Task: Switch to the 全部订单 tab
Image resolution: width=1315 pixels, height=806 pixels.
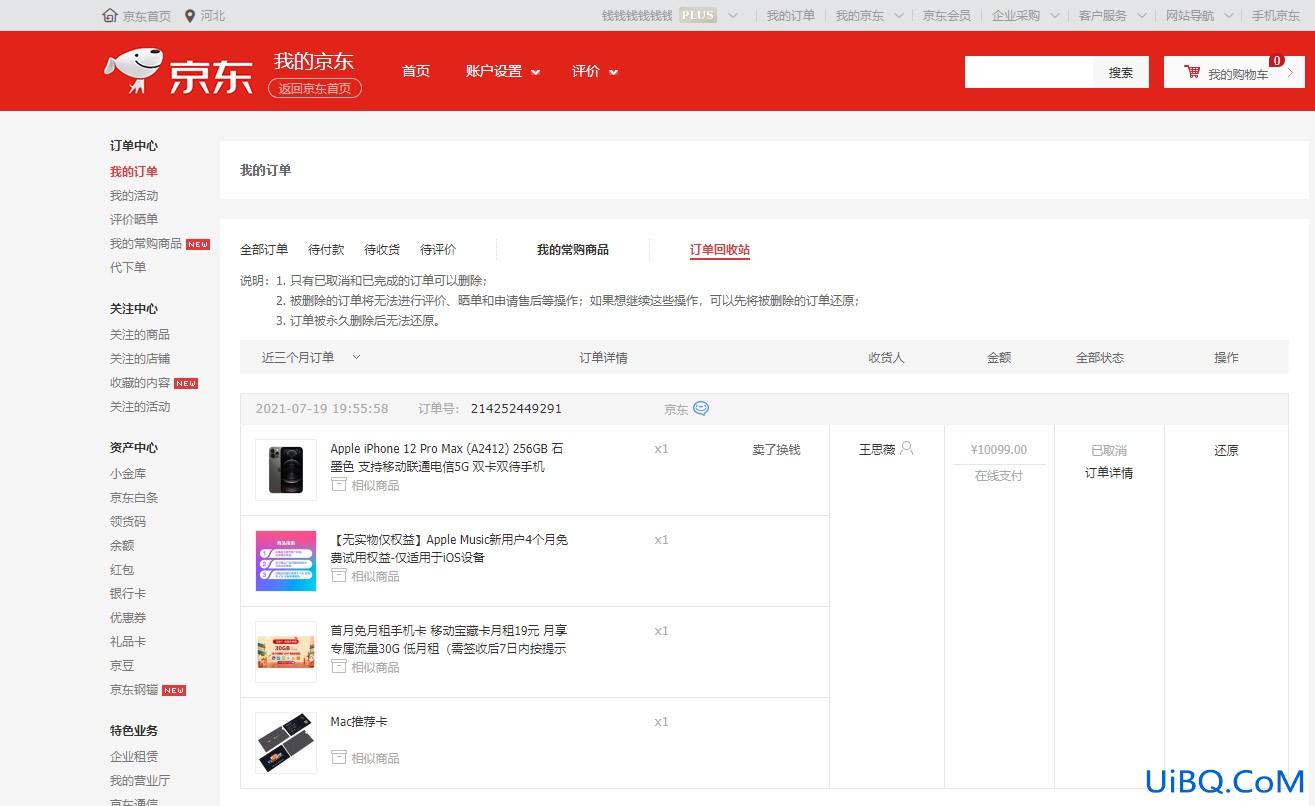Action: click(x=264, y=249)
